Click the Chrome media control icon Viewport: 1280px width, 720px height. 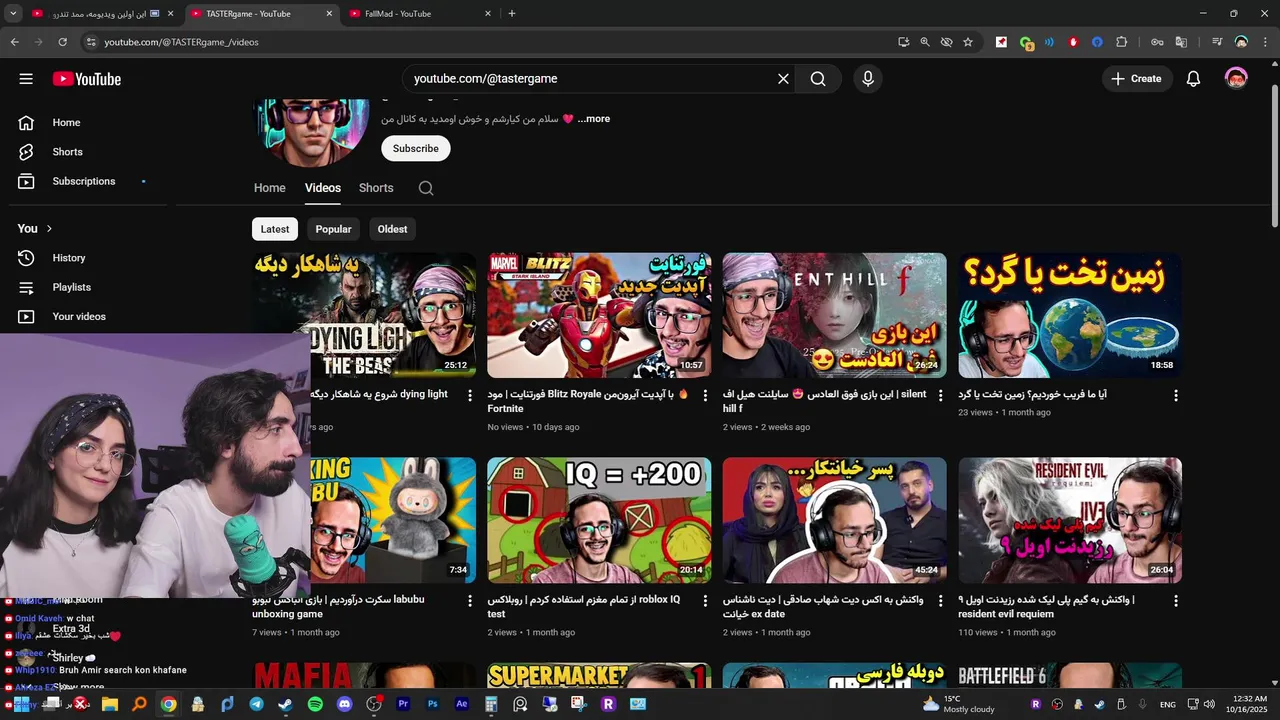click(x=1217, y=42)
